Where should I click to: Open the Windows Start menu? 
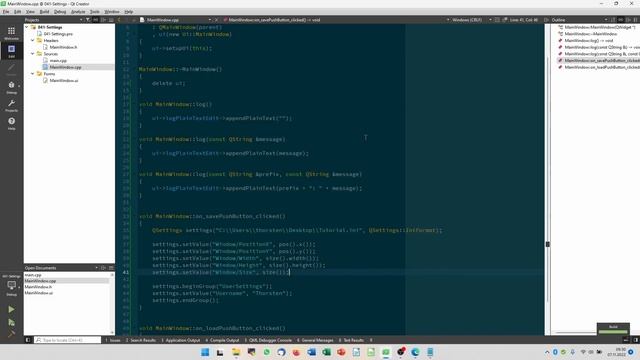pos(205,352)
